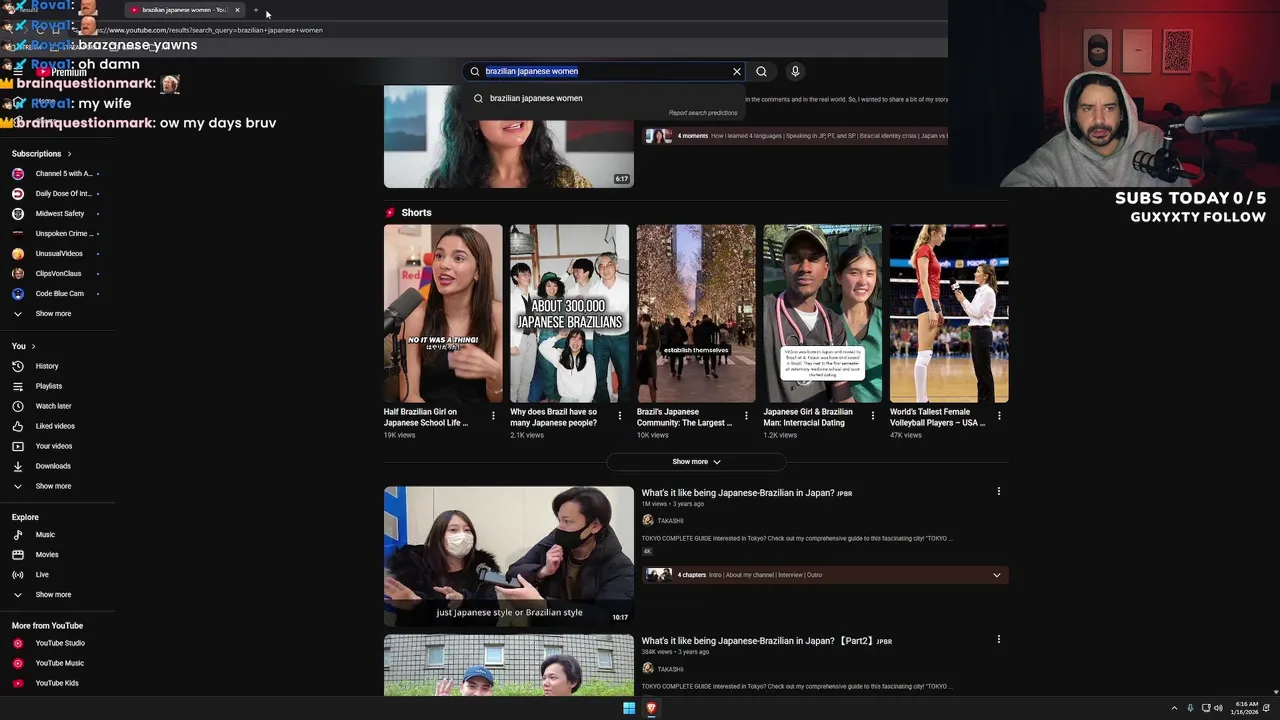Viewport: 1280px width, 720px height.
Task: Expand the 4 chapters dropdown
Action: pyautogui.click(x=996, y=575)
